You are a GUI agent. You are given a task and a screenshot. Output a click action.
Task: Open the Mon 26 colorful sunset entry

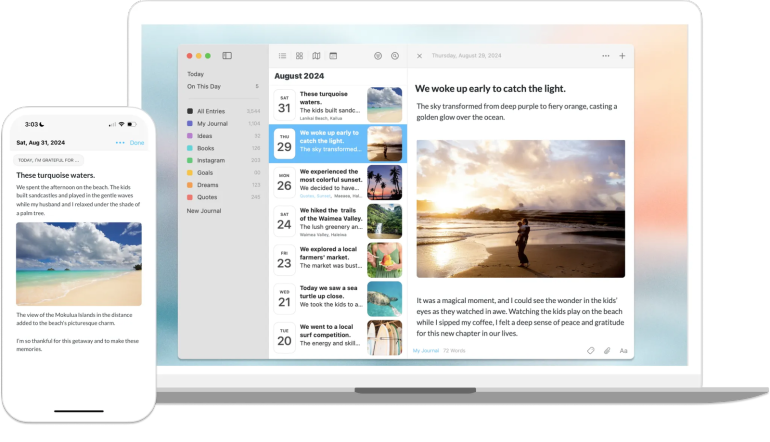tap(338, 182)
